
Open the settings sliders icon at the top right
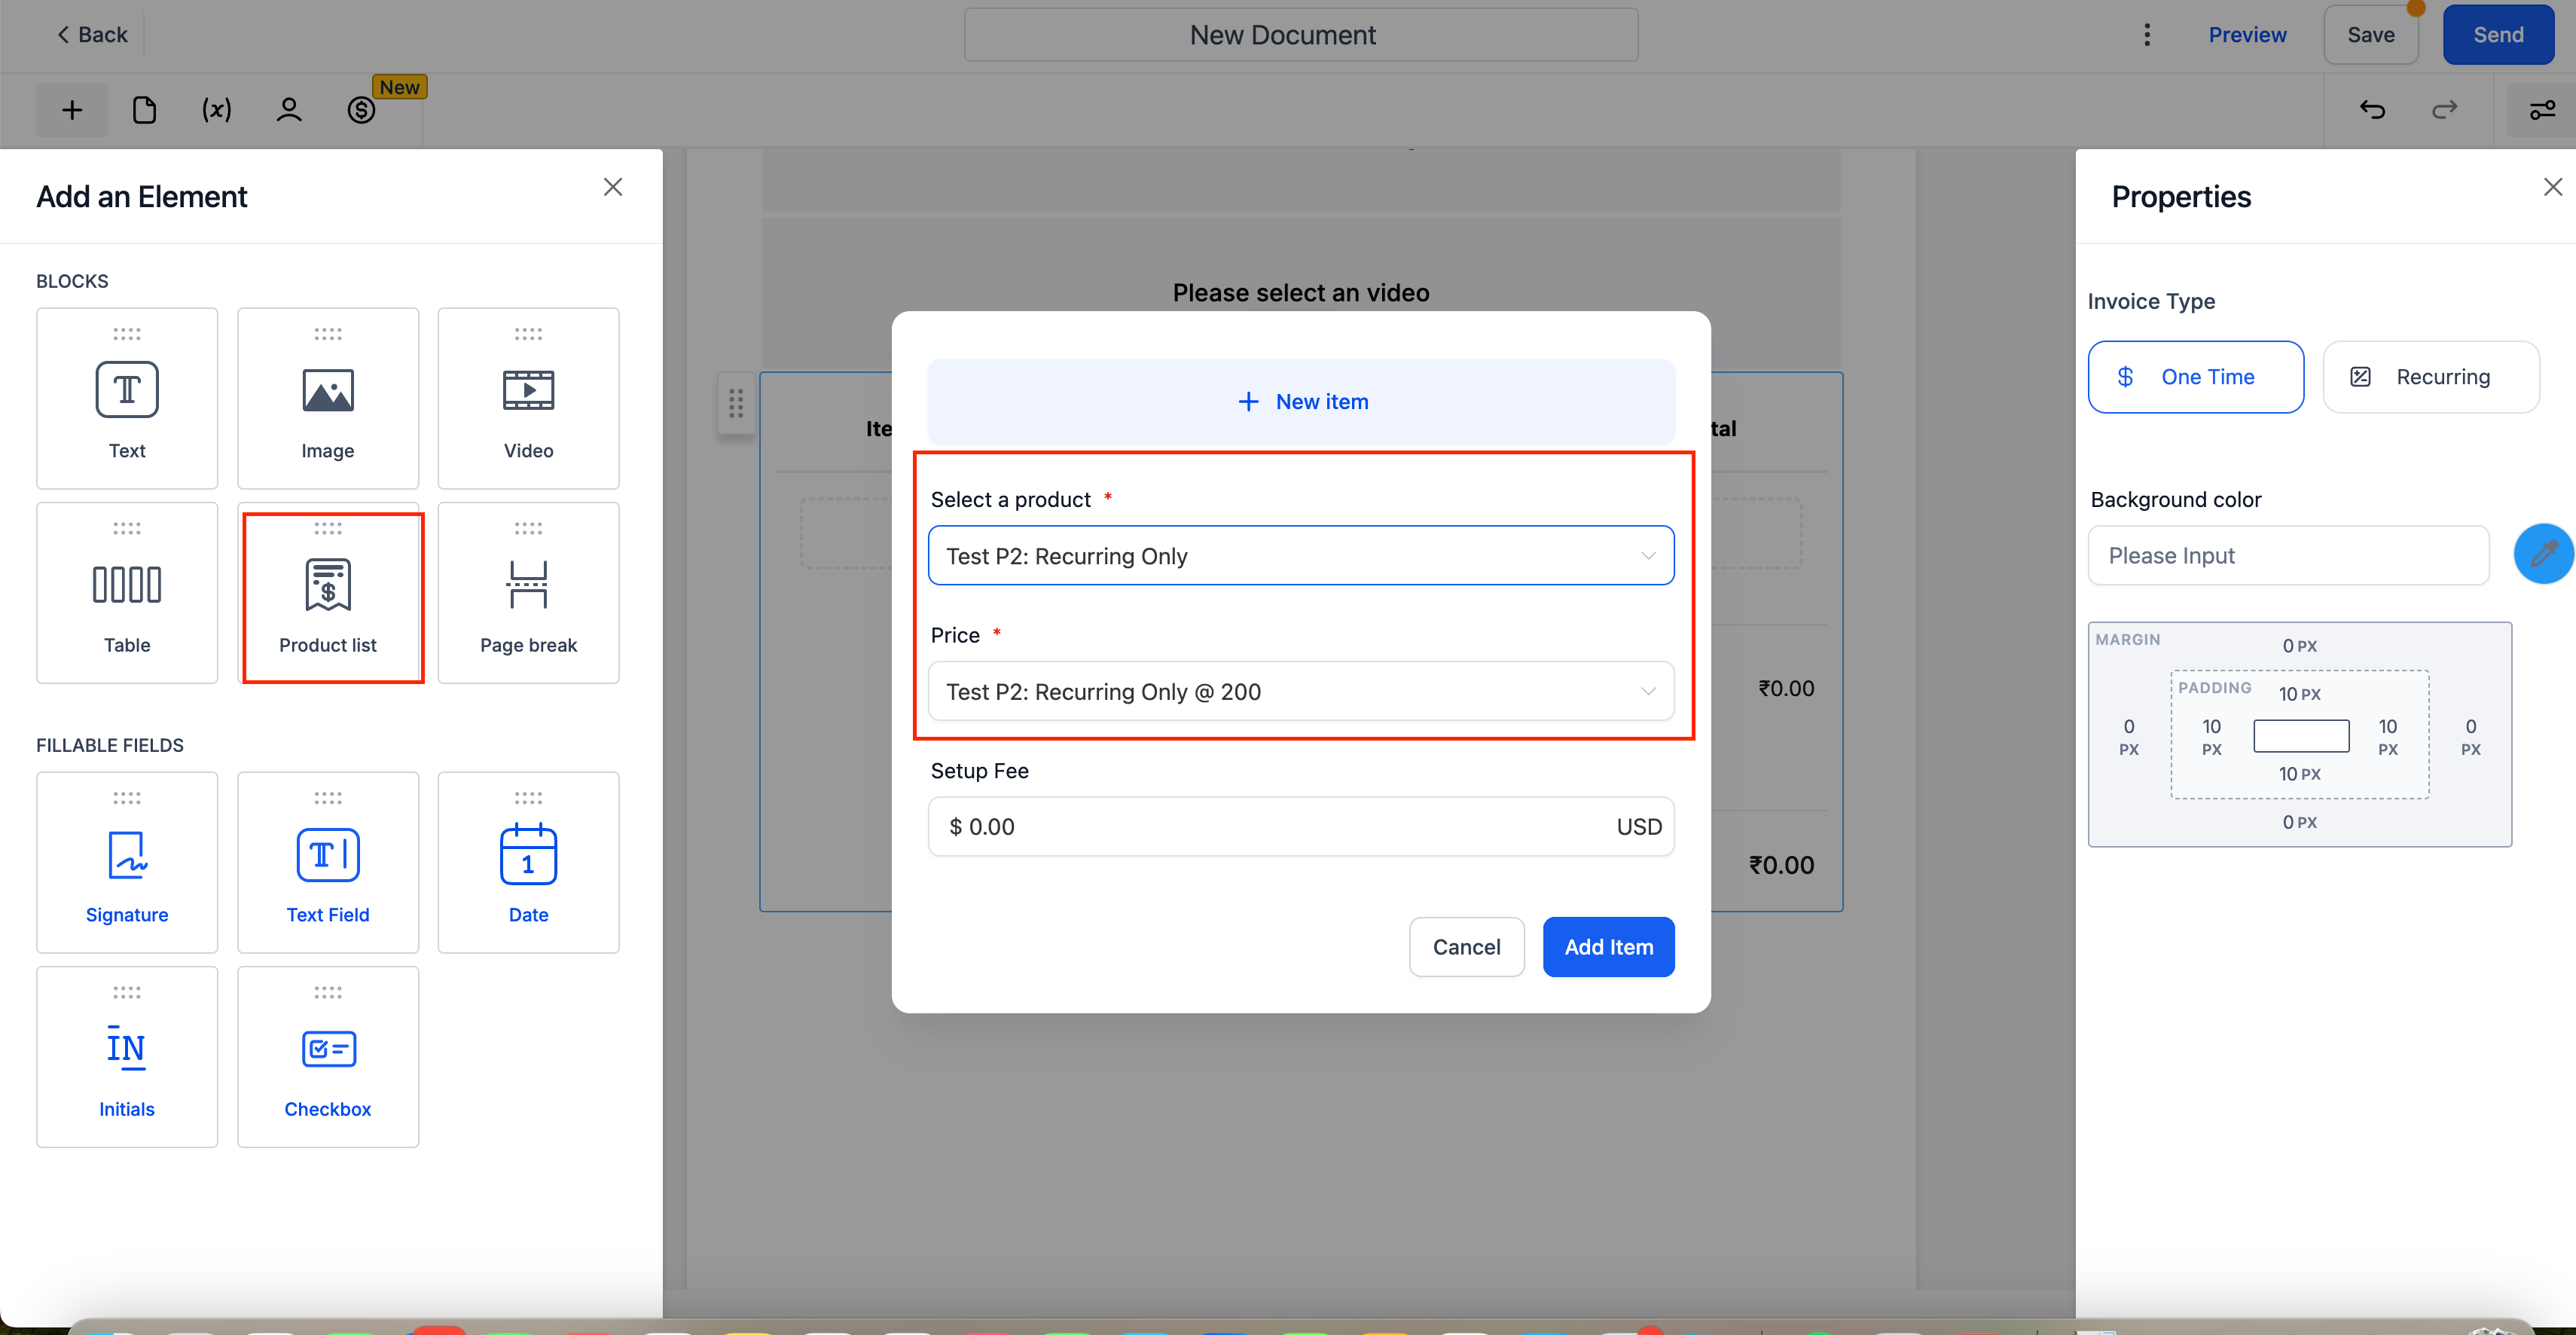point(2542,110)
